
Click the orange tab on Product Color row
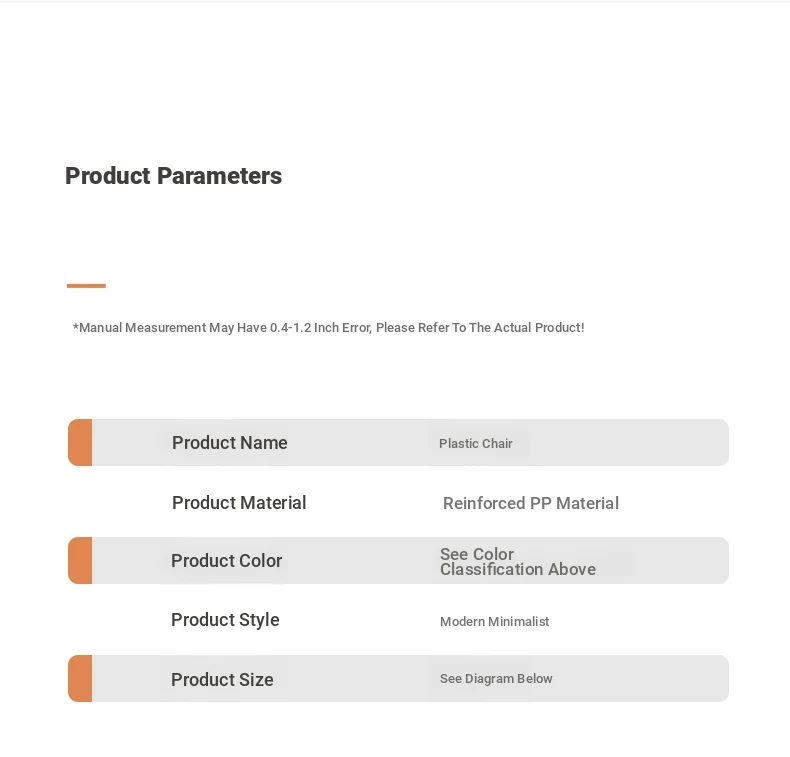tap(80, 561)
